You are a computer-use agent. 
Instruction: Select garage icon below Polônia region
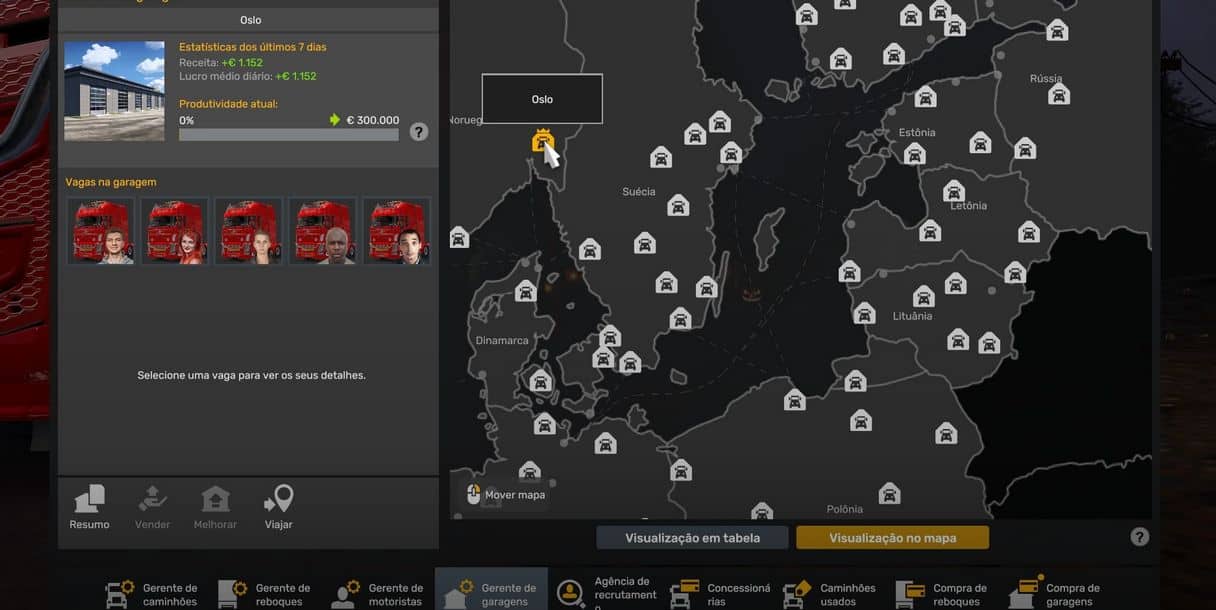[x=889, y=494]
